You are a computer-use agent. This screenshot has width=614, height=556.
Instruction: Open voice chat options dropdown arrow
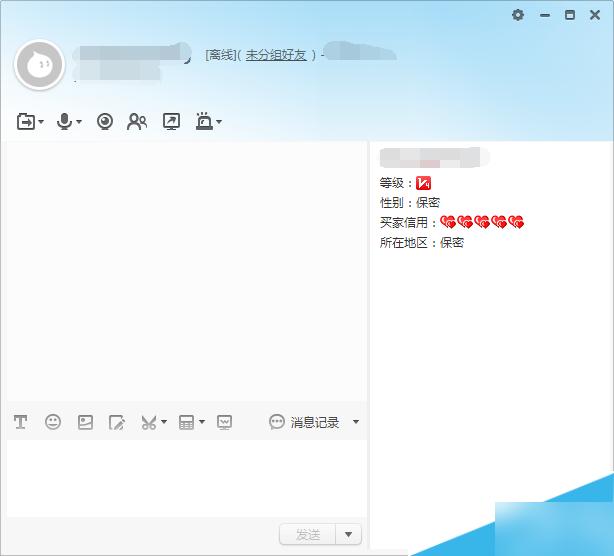79,122
